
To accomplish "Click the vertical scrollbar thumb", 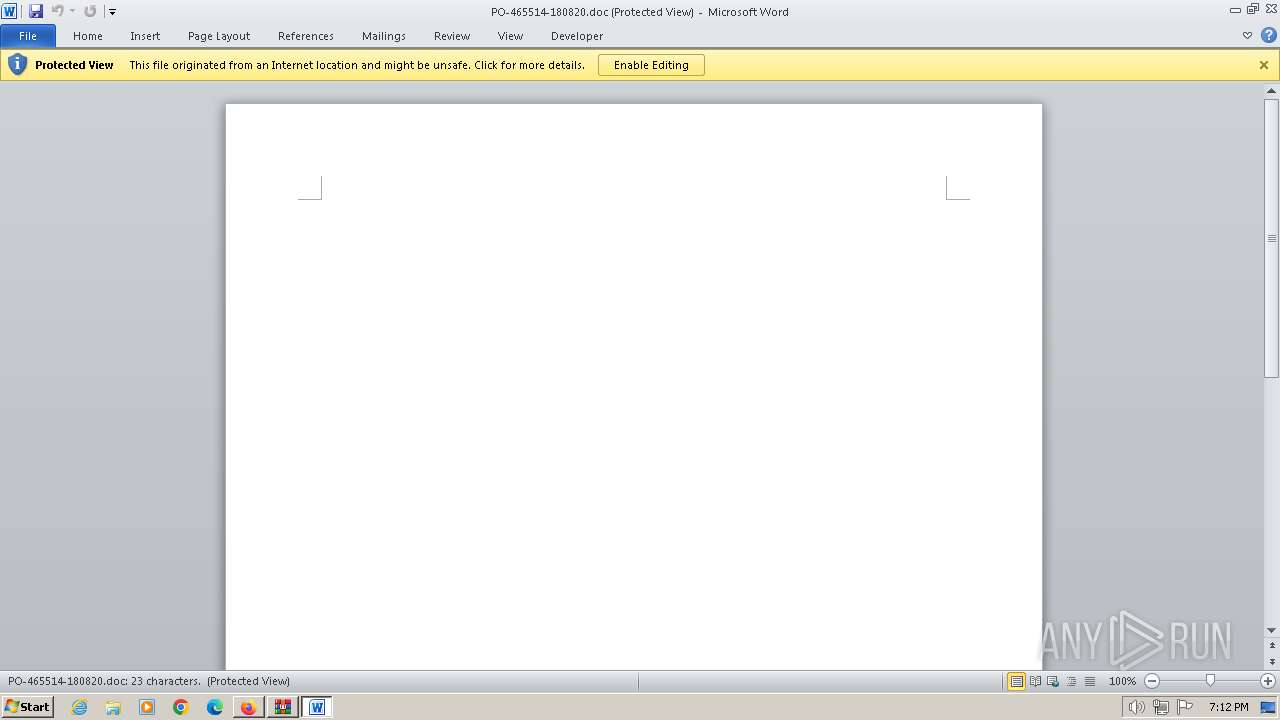I will click(1272, 238).
